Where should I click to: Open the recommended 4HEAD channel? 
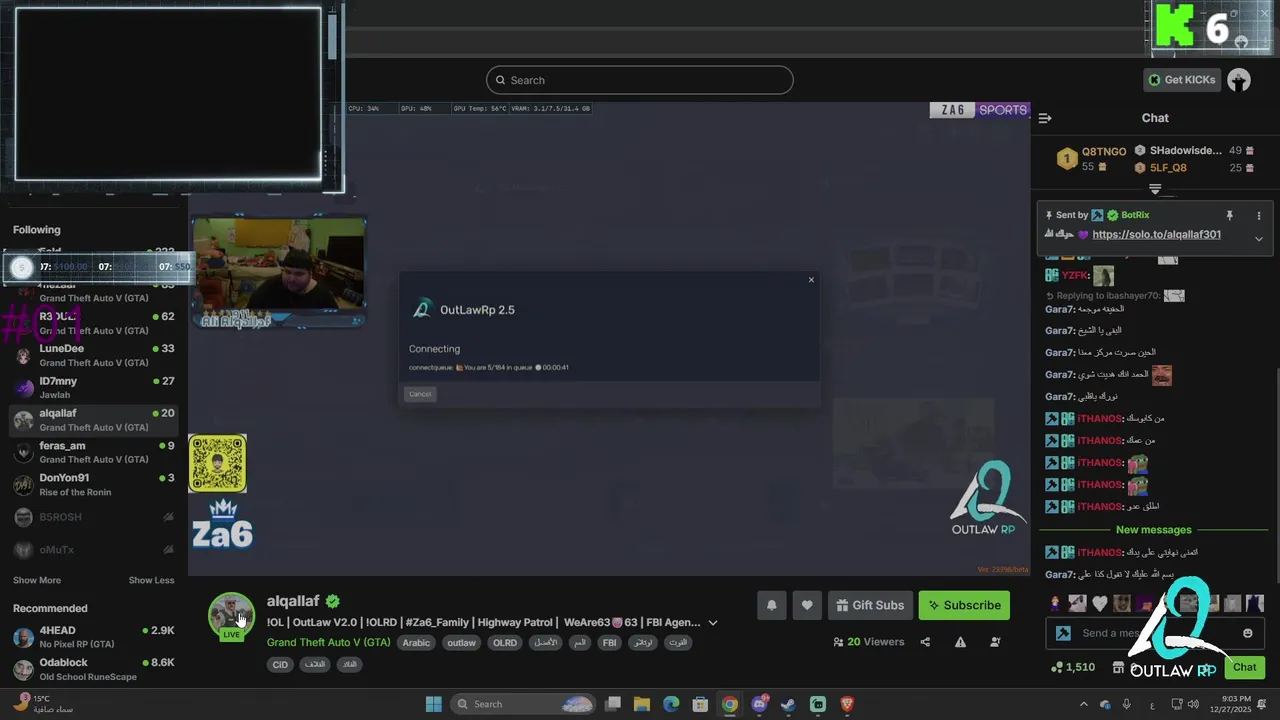tap(94, 637)
